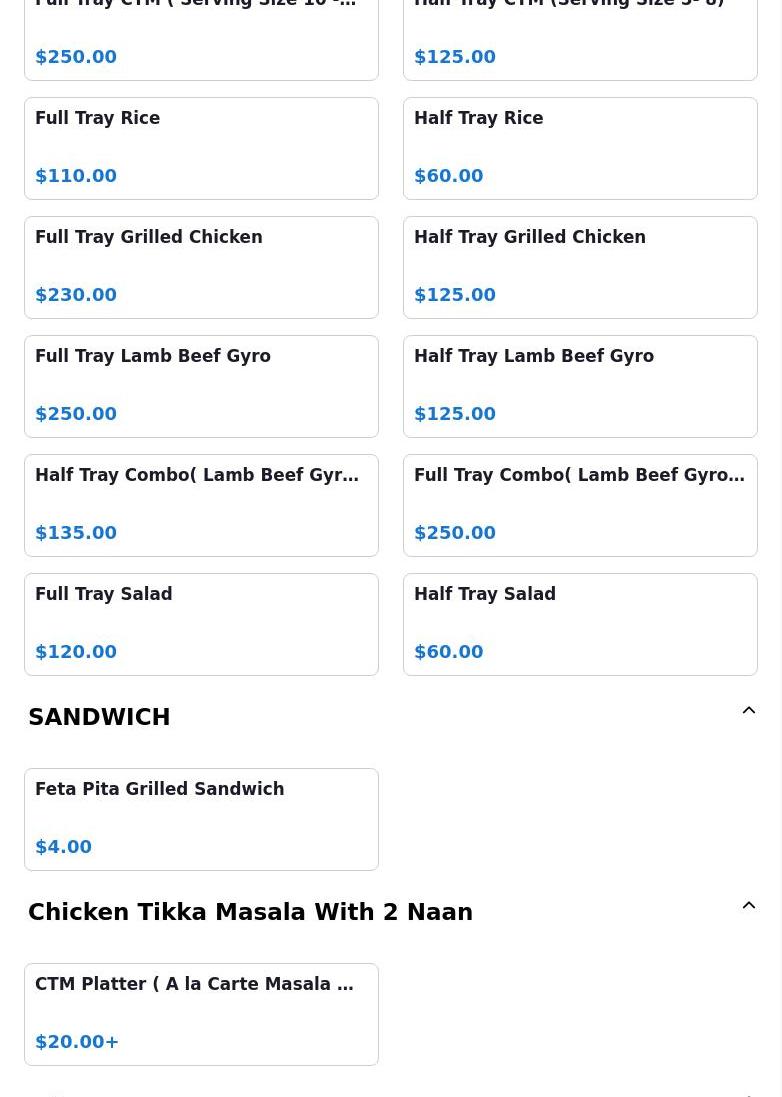Select Full Tray Rice item

[x=201, y=148]
